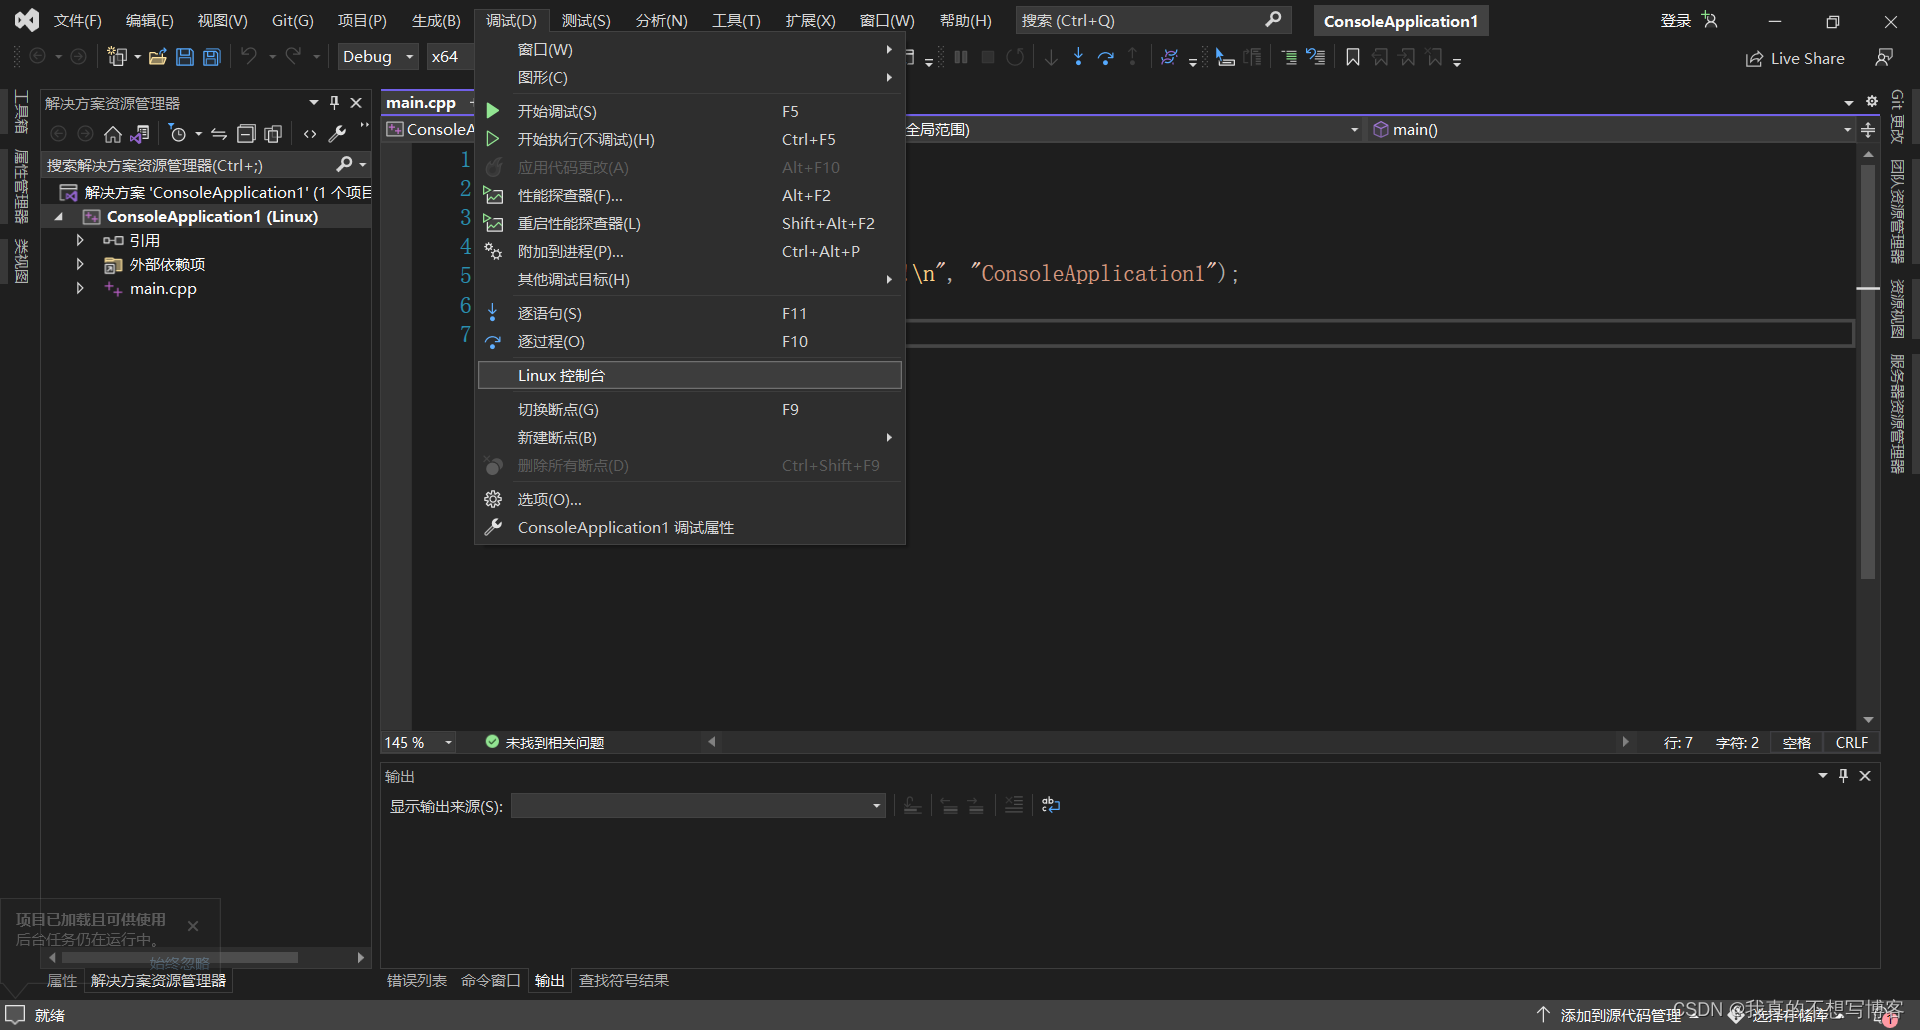Expand the 外部依赖项 tree node
Screen dimensions: 1920x1030
(x=80, y=264)
